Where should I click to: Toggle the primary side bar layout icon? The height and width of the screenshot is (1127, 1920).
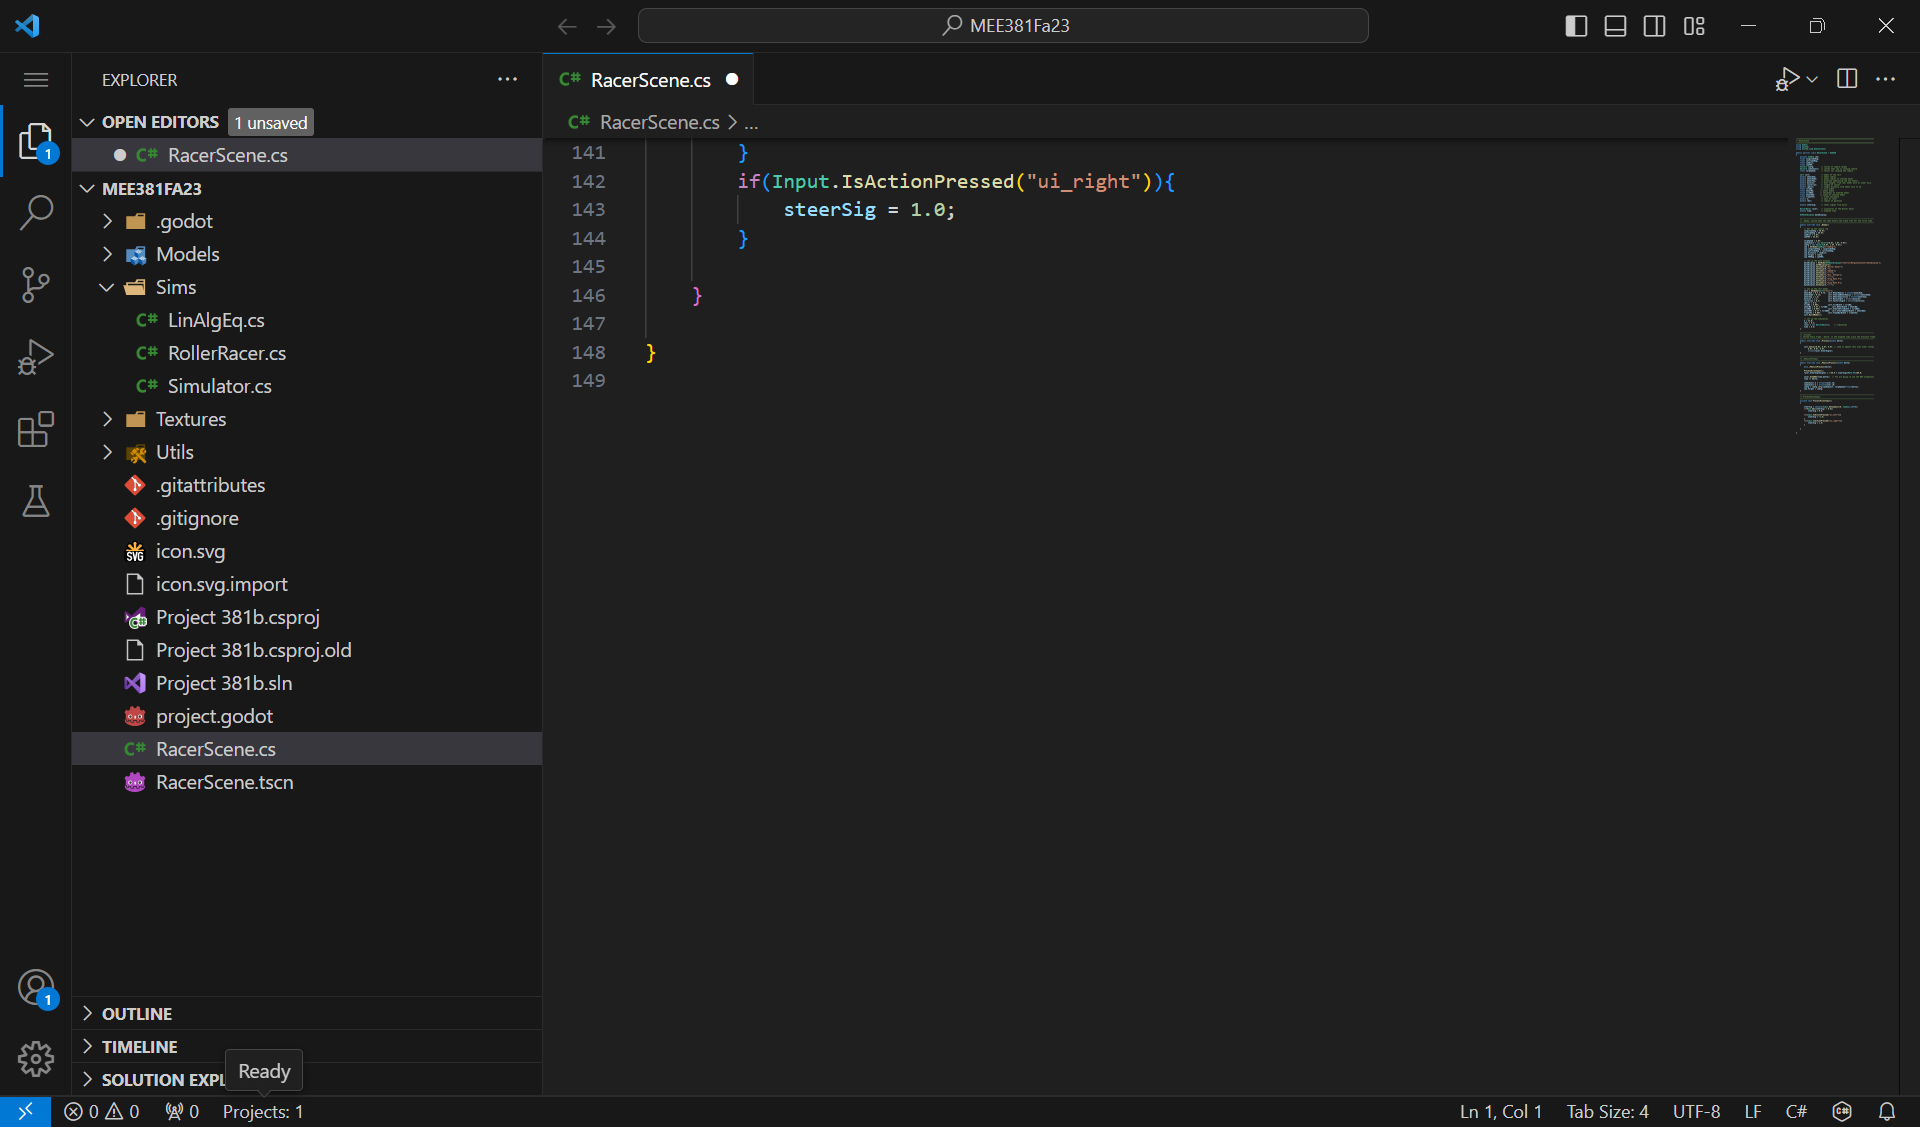(x=1576, y=26)
